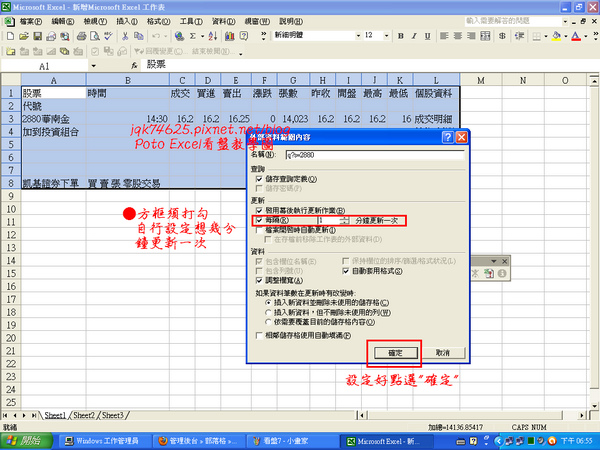600x450 pixels.
Task: Expand standard toolbar options chevron
Action: pos(263,36)
